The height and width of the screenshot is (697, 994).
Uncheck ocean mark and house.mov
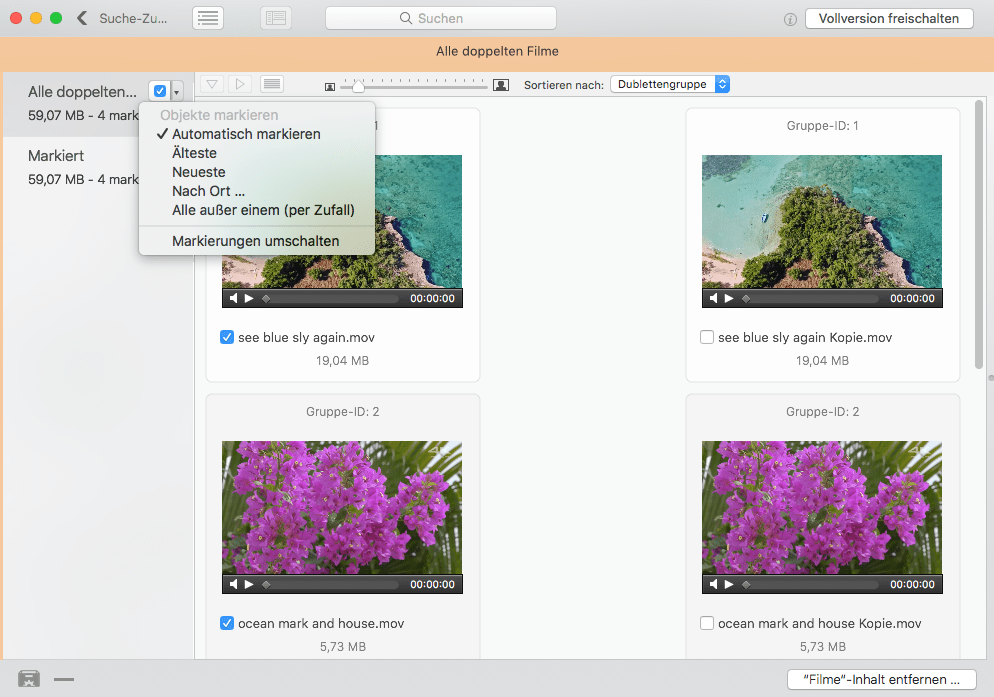coord(227,623)
